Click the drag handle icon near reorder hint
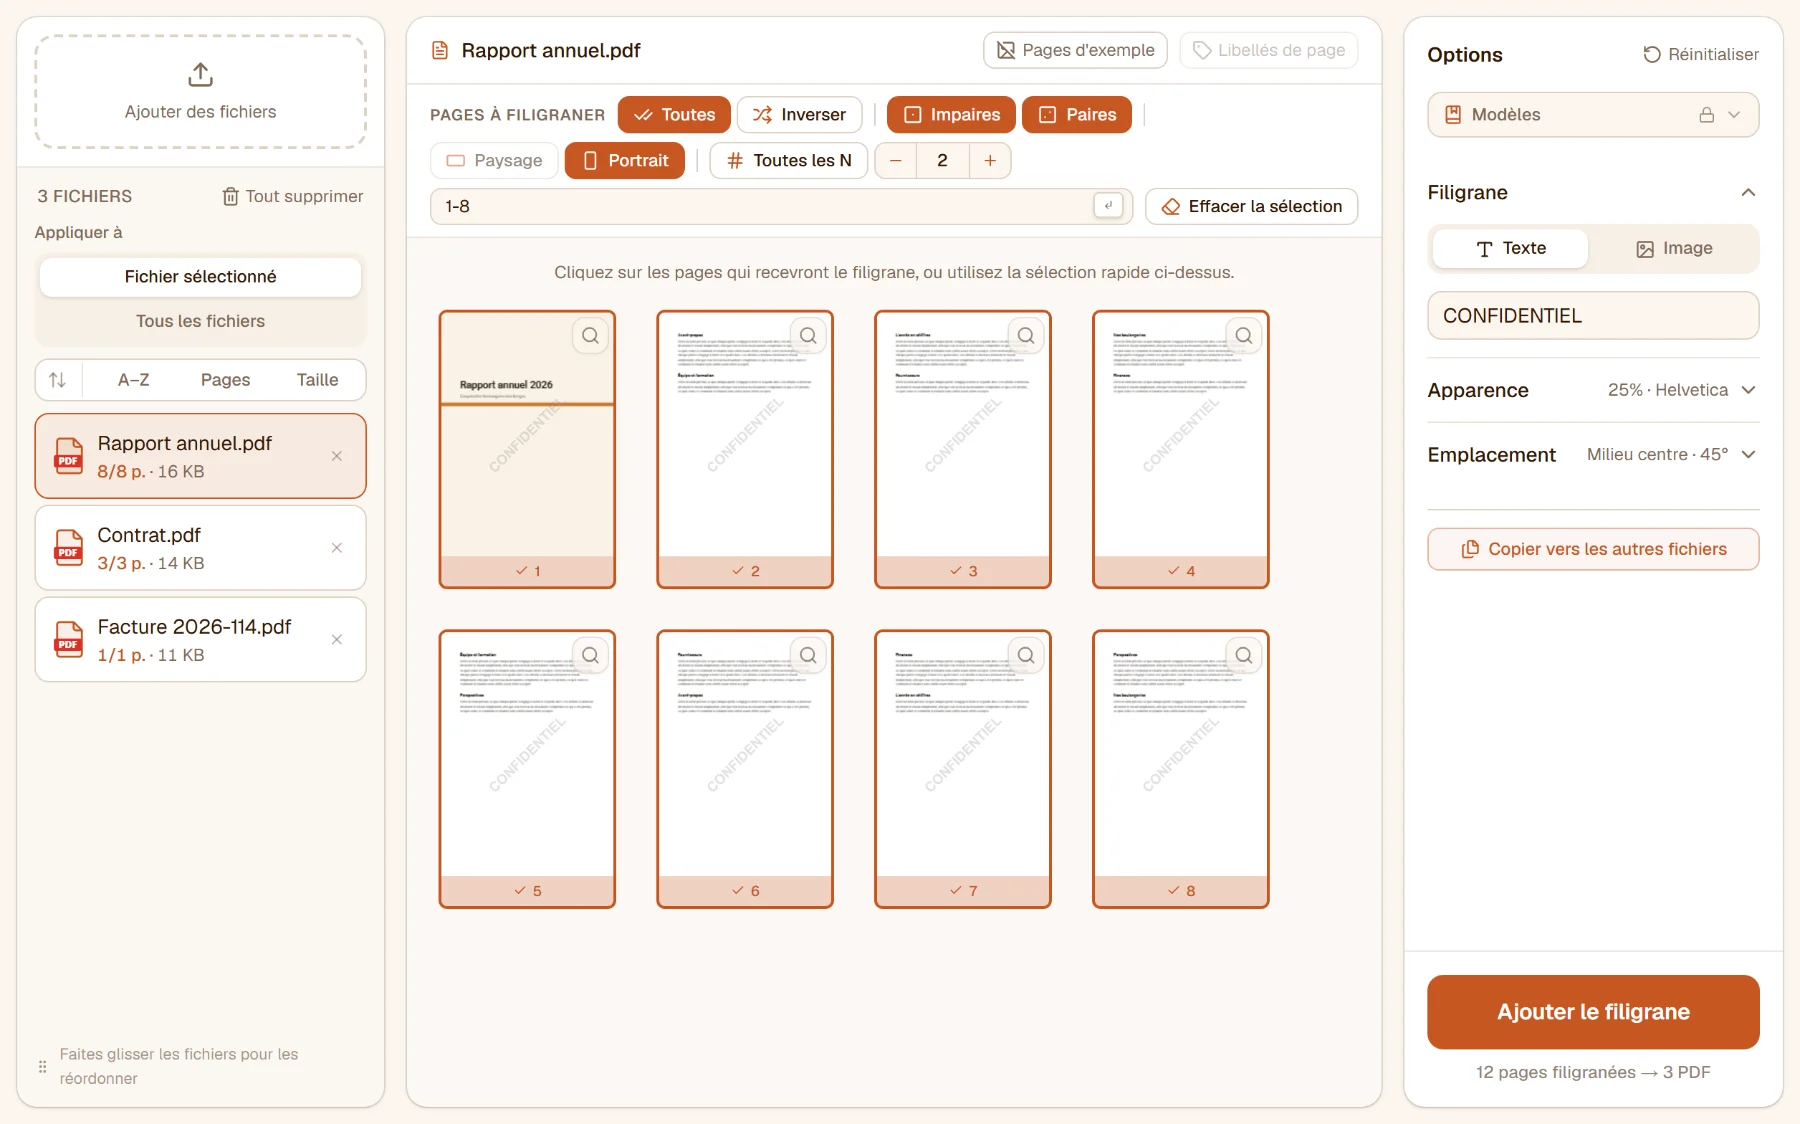This screenshot has height=1124, width=1800. click(42, 1066)
